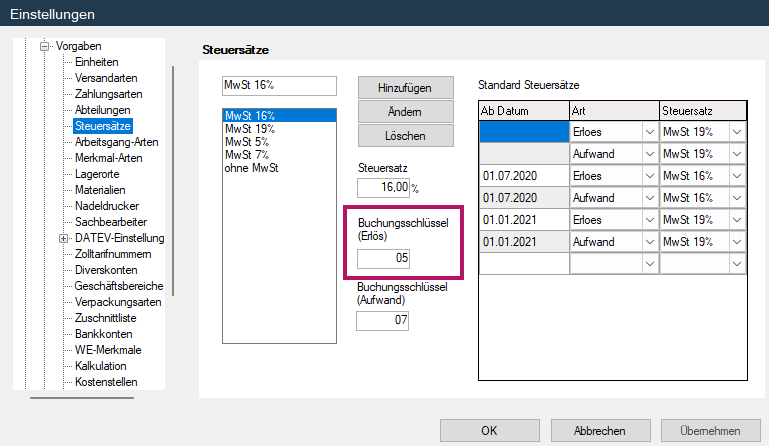The width and height of the screenshot is (769, 446).
Task: Click the Hinzufügen button
Action: 406,88
